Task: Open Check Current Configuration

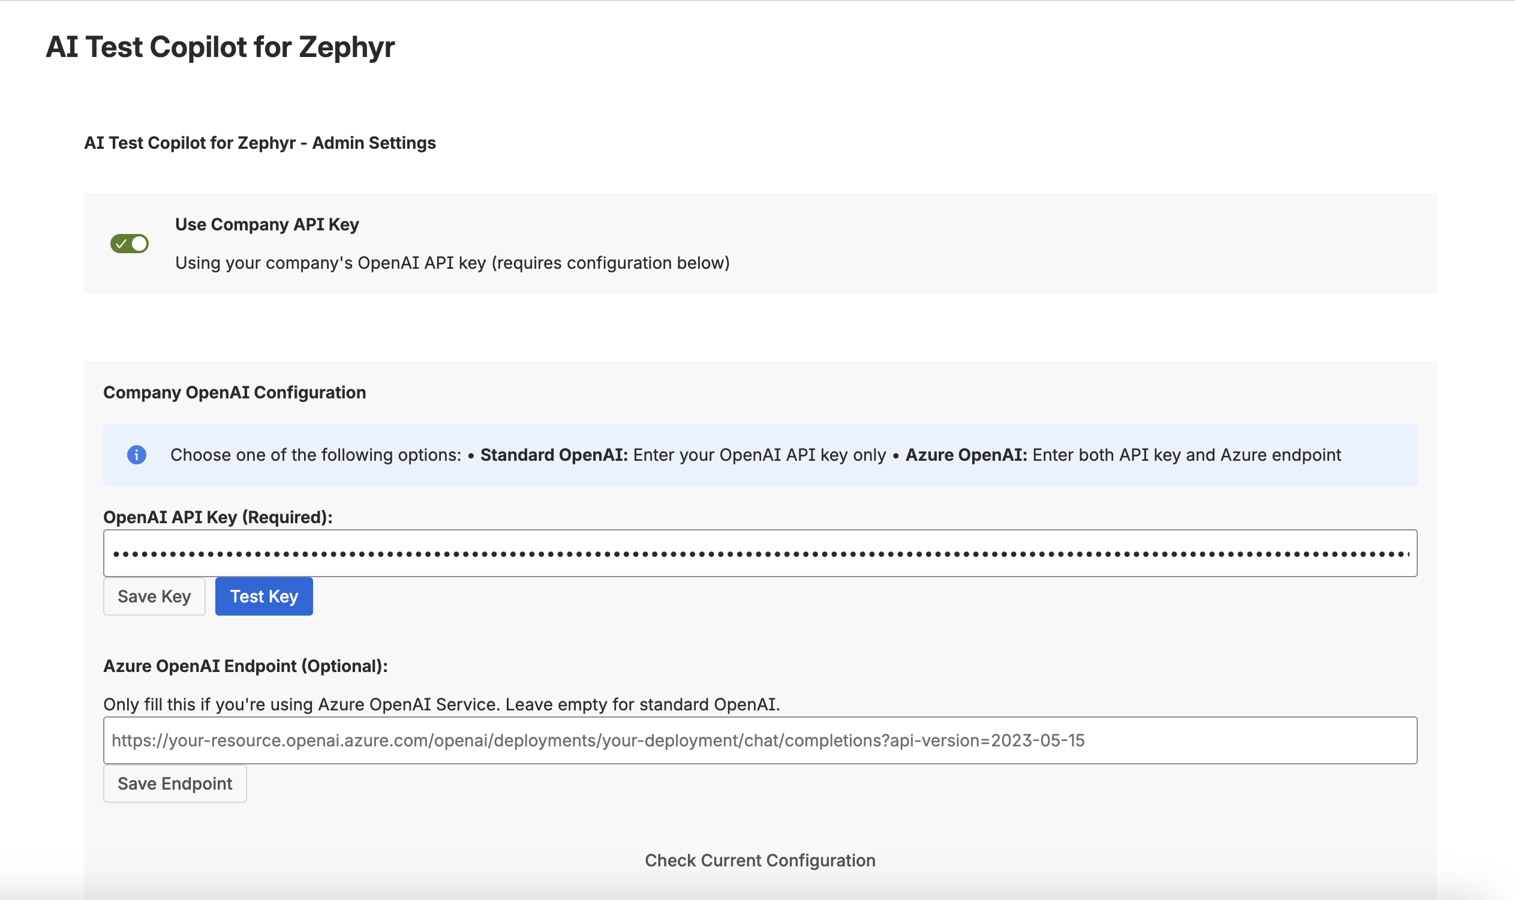Action: pos(759,860)
